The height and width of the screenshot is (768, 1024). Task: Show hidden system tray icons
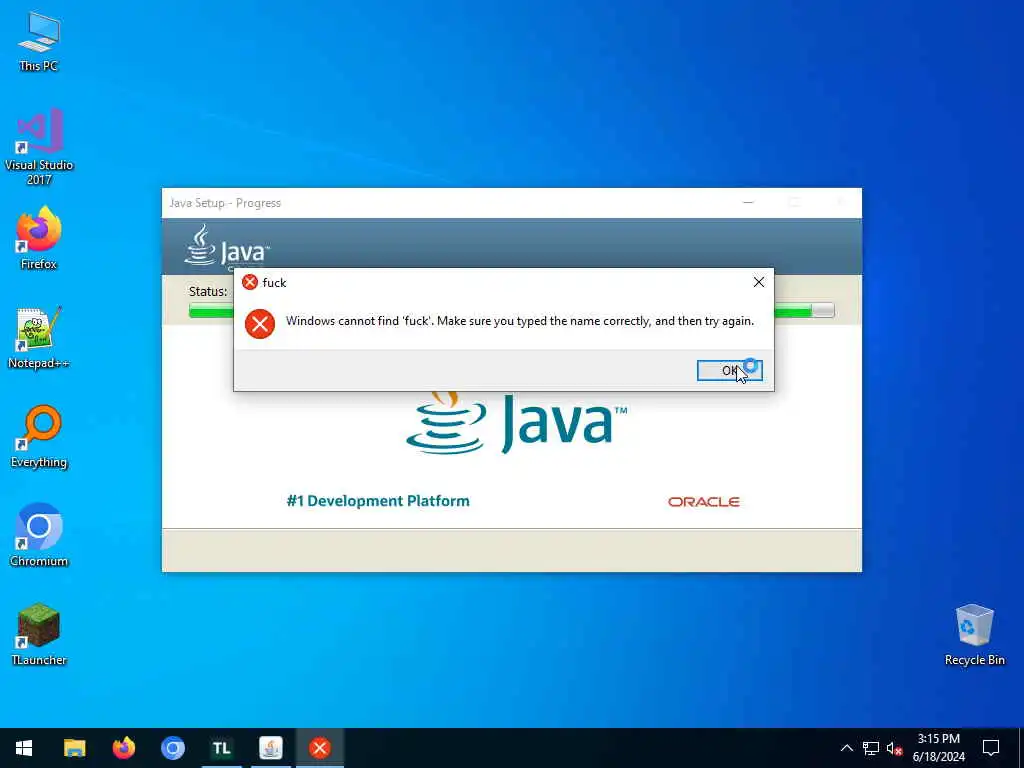click(x=846, y=748)
